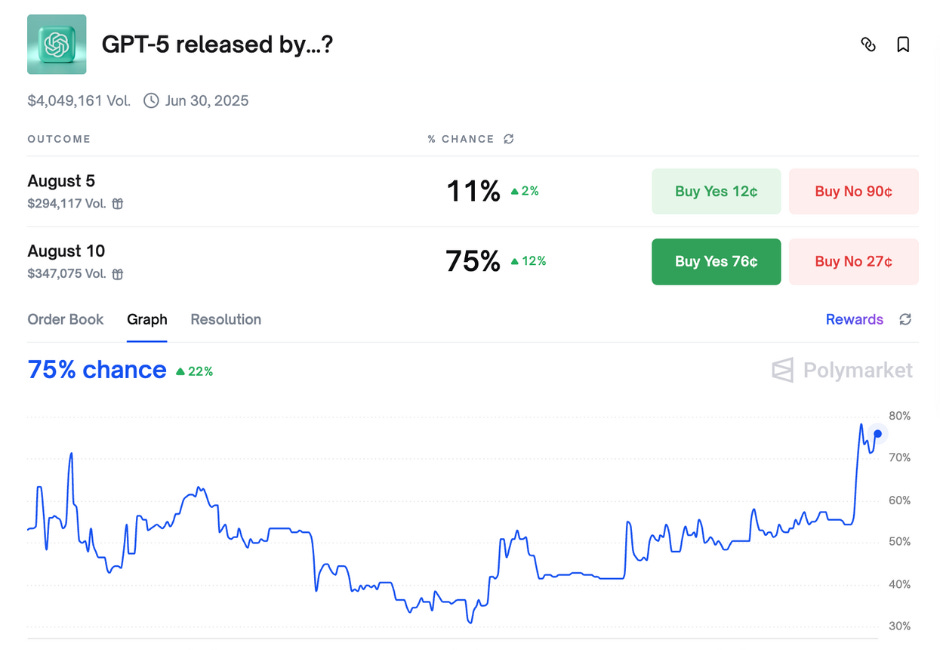
Task: Select the August 10 outcome row title
Action: coord(66,251)
